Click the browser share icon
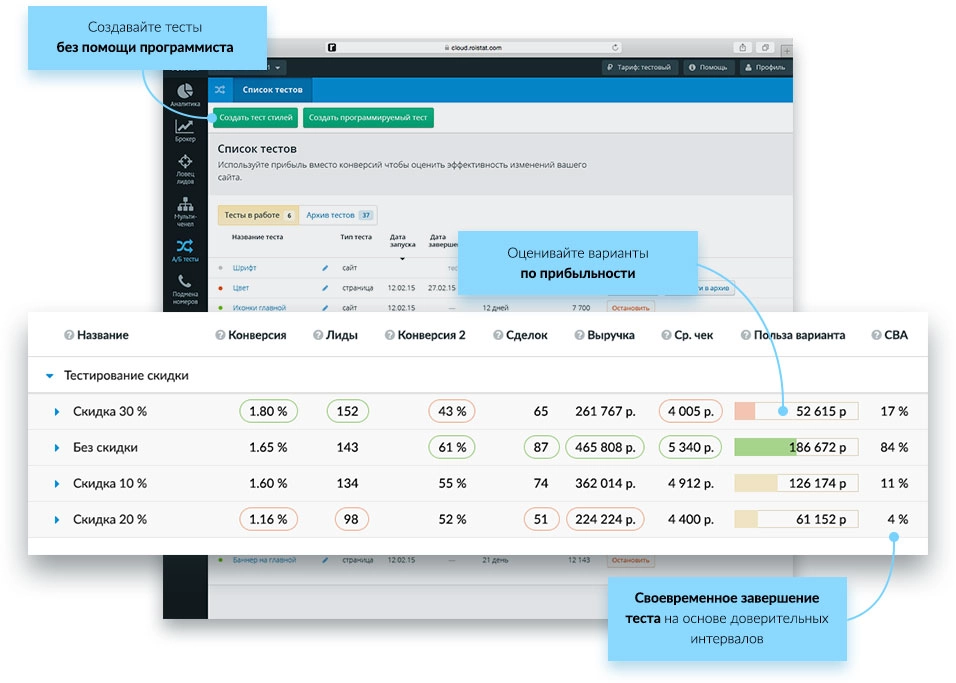Screen dimensions: 956x683 742,47
